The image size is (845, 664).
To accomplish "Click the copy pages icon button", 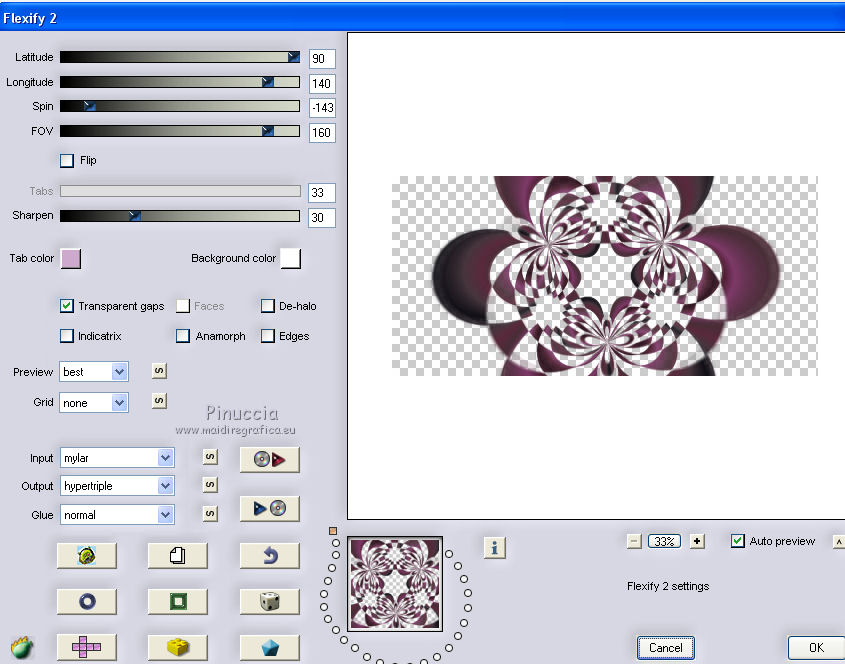I will coord(178,555).
